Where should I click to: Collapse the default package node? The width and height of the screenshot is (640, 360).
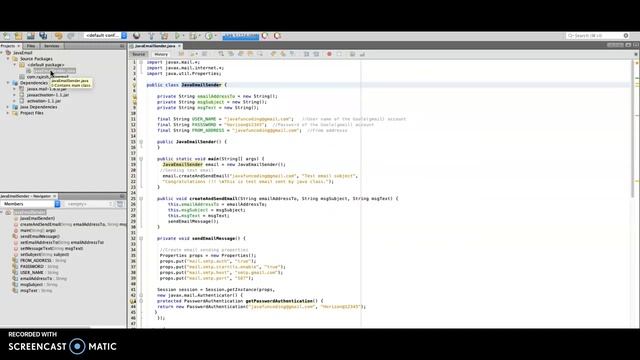pos(15,65)
